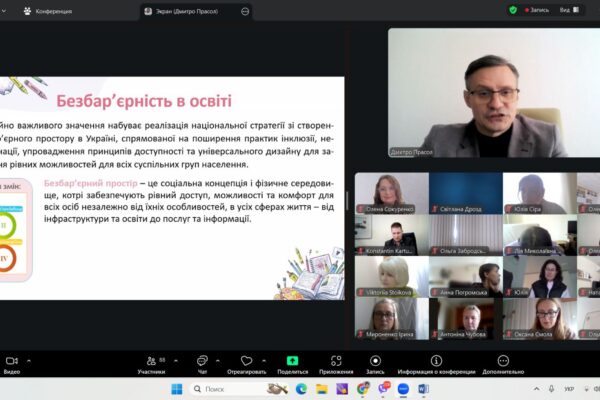
Task: Open the Reactions heart menu
Action: pos(246,361)
